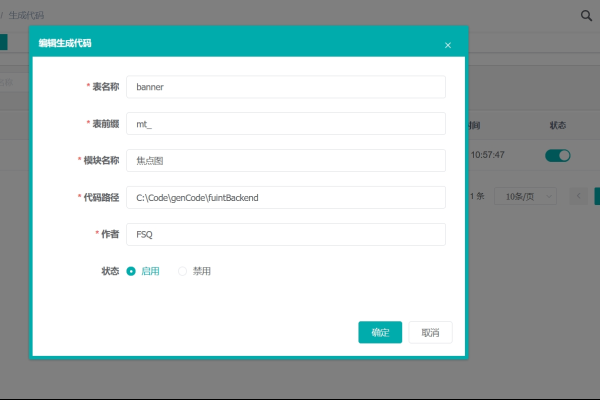Viewport: 600px width, 400px height.
Task: Open the 10条/页 page size dropdown
Action: coord(525,196)
